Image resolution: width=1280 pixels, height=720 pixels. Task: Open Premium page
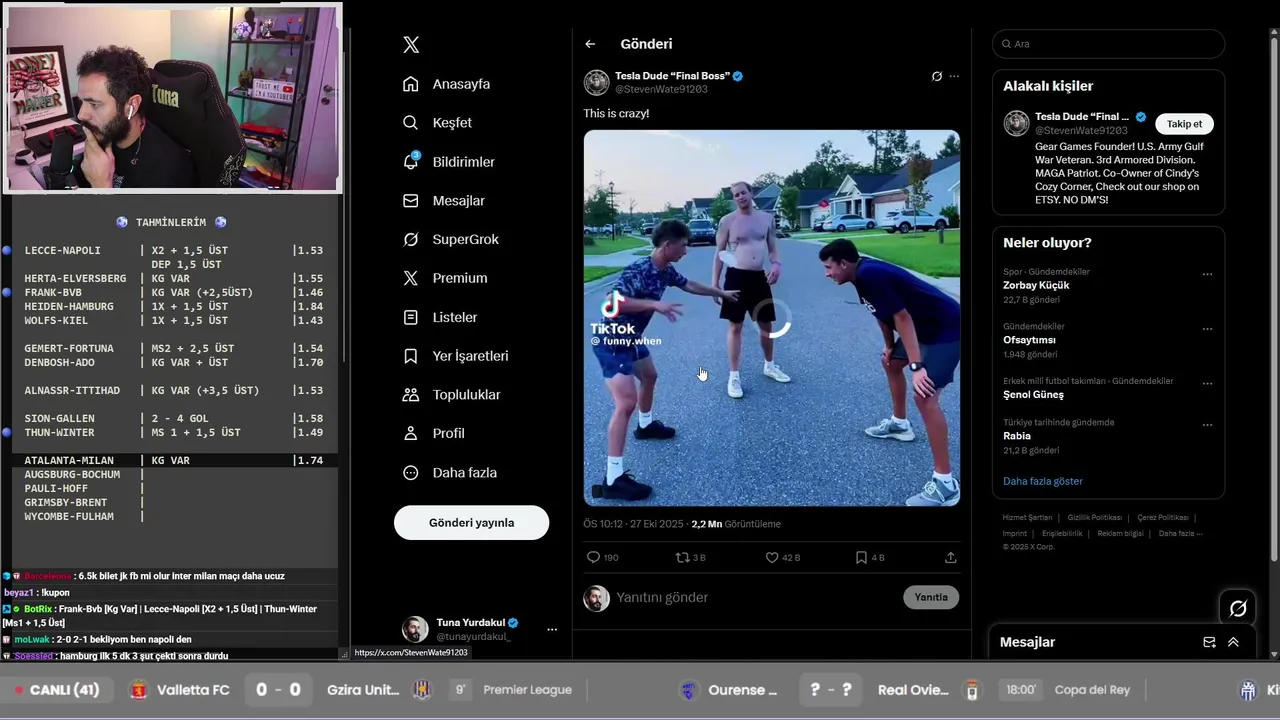click(445, 278)
